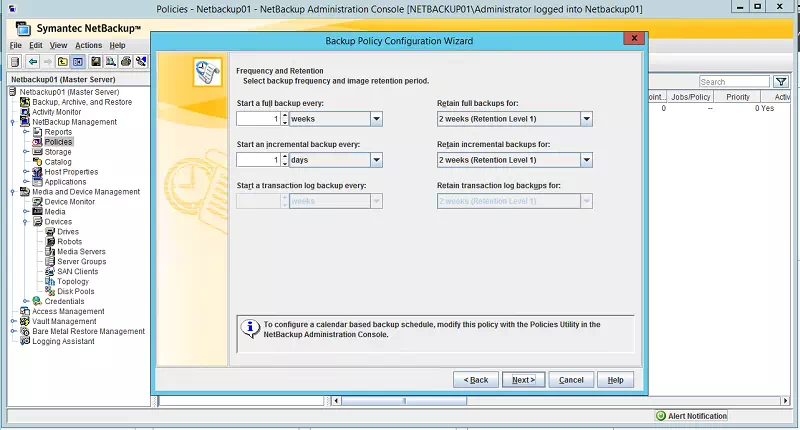Image resolution: width=800 pixels, height=430 pixels.
Task: Click the Backup, Archive, and Restore icon
Action: click(24, 102)
